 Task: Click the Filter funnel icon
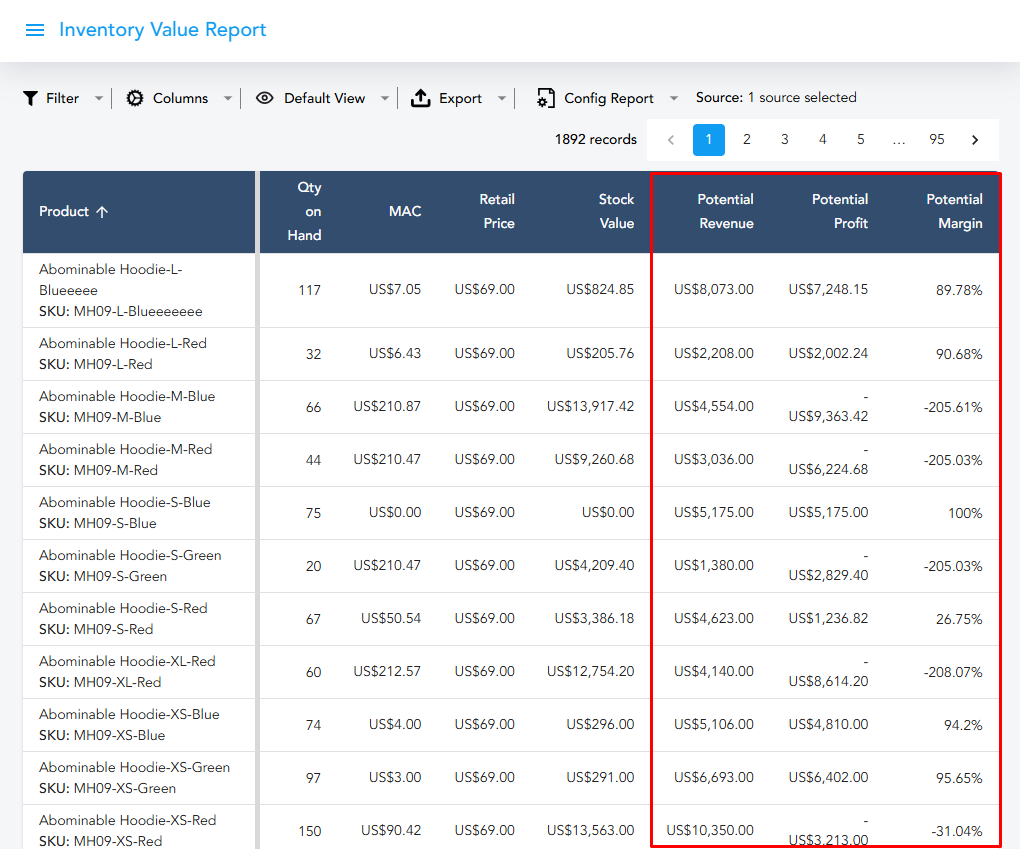point(31,98)
